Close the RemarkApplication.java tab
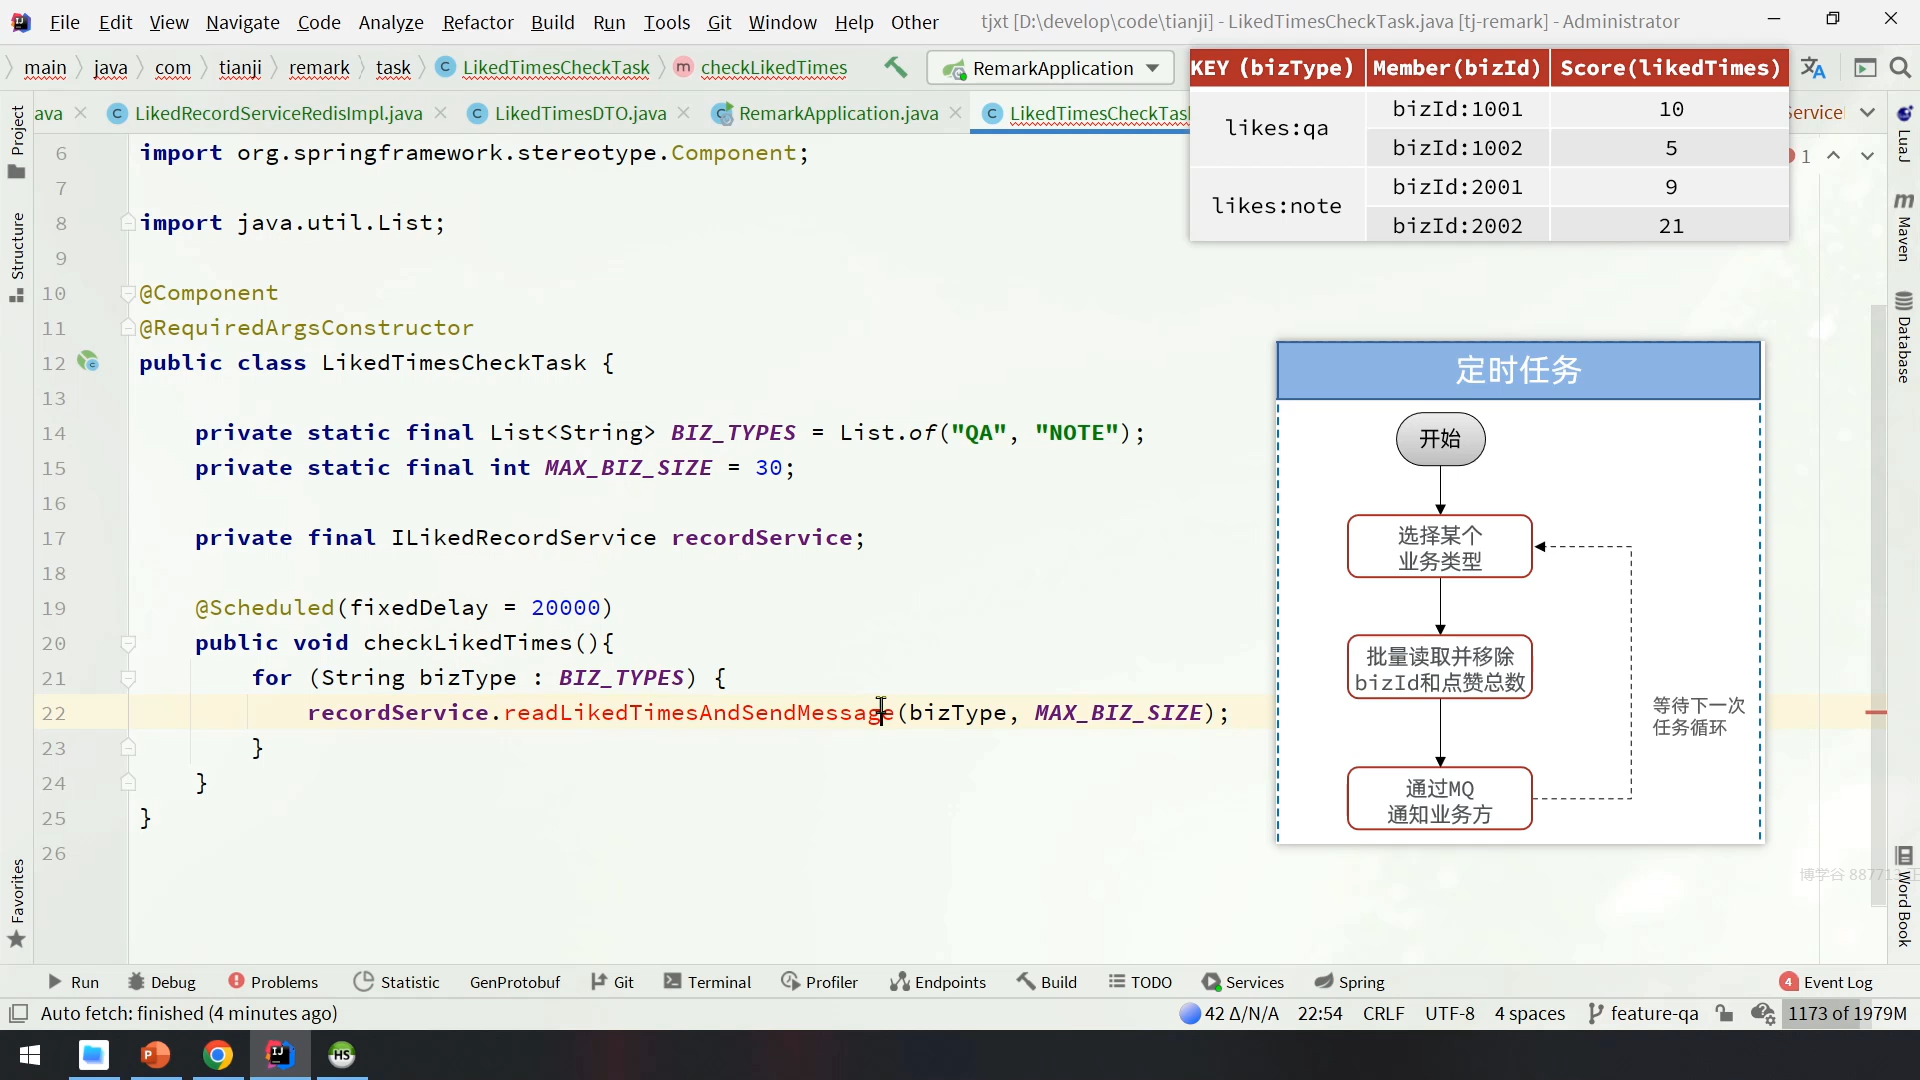This screenshot has width=1920, height=1080. [x=956, y=113]
